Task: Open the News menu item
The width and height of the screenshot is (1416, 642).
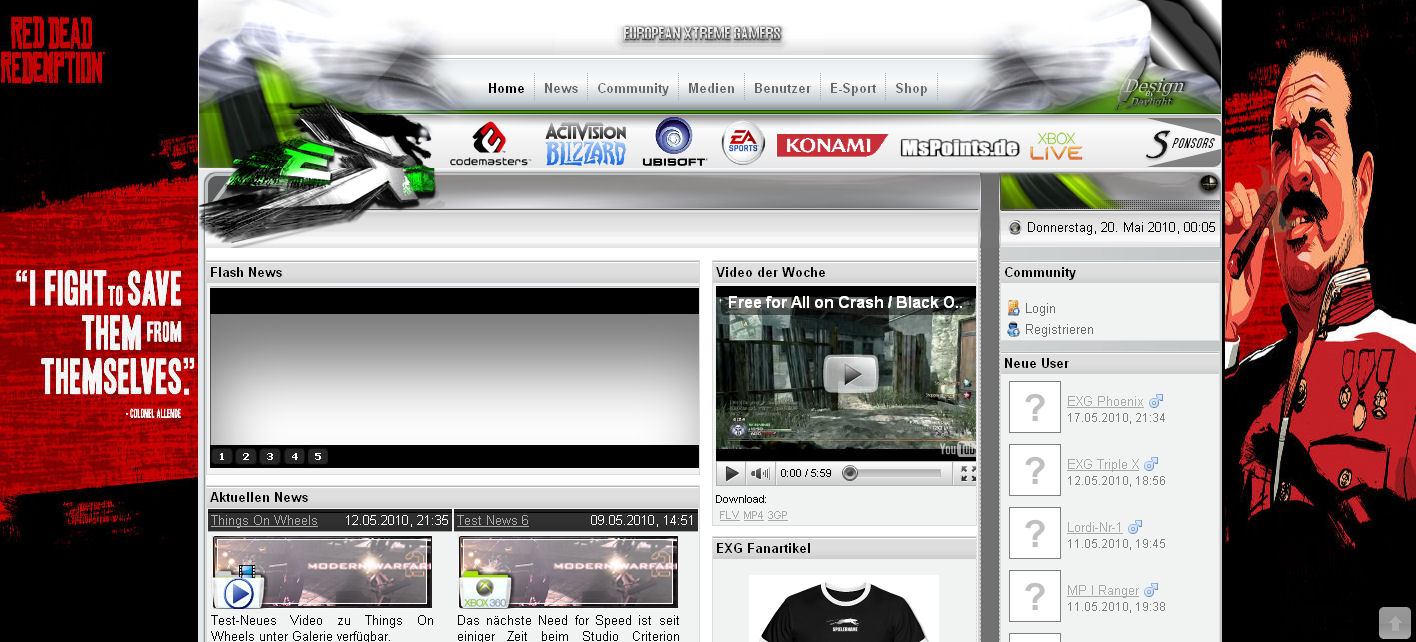Action: coord(561,88)
